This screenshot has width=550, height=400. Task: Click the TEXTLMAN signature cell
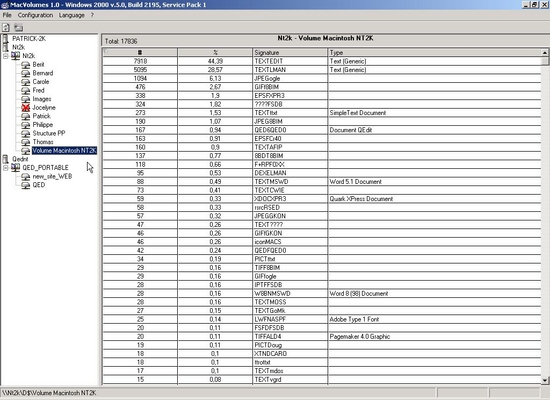[290, 69]
